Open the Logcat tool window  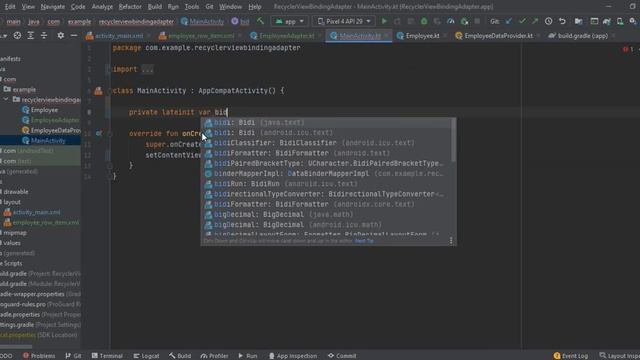pos(146,356)
